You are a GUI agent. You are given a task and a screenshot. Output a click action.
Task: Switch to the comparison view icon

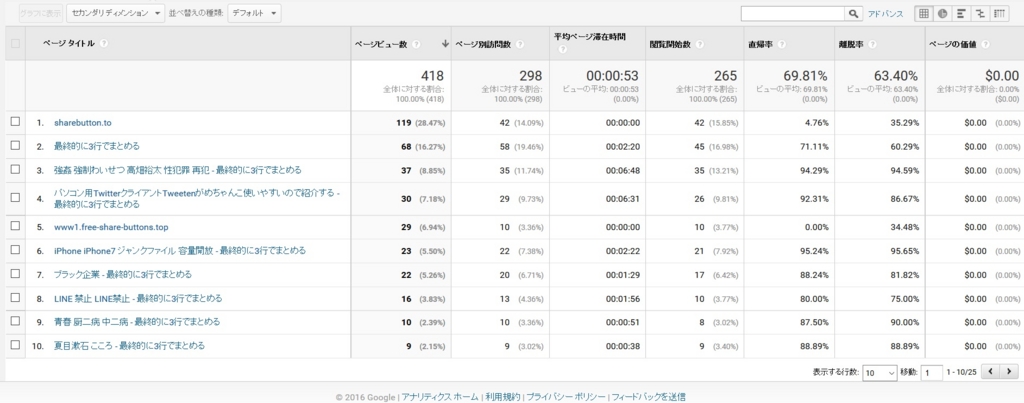click(980, 13)
